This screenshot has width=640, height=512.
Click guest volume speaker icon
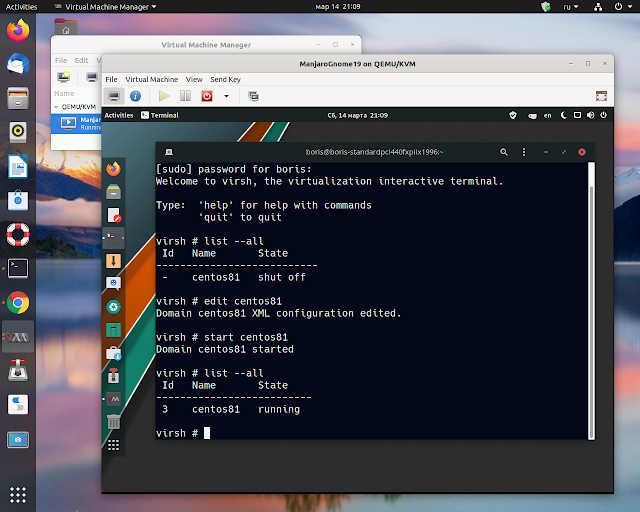click(x=591, y=116)
